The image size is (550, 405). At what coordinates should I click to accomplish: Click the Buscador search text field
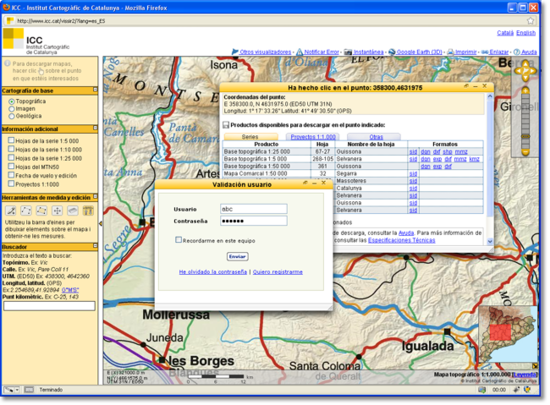click(49, 306)
